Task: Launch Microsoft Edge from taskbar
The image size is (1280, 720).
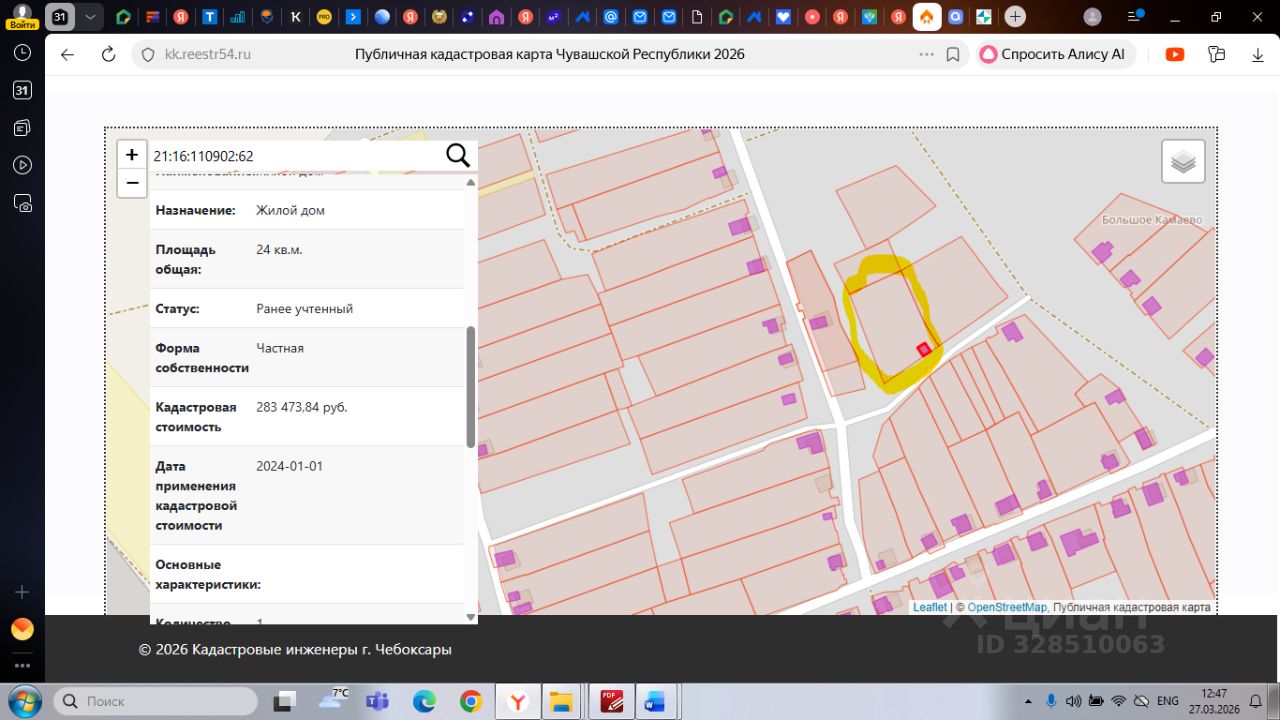Action: pos(425,701)
